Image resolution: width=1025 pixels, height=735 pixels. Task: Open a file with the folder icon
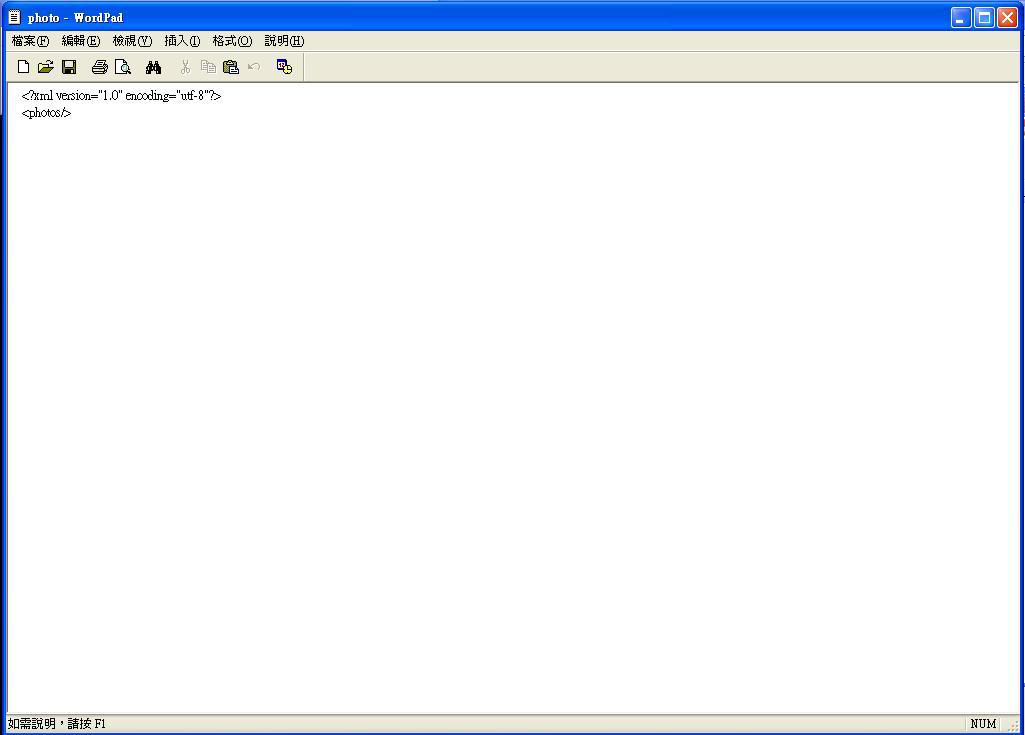pyautogui.click(x=46, y=67)
